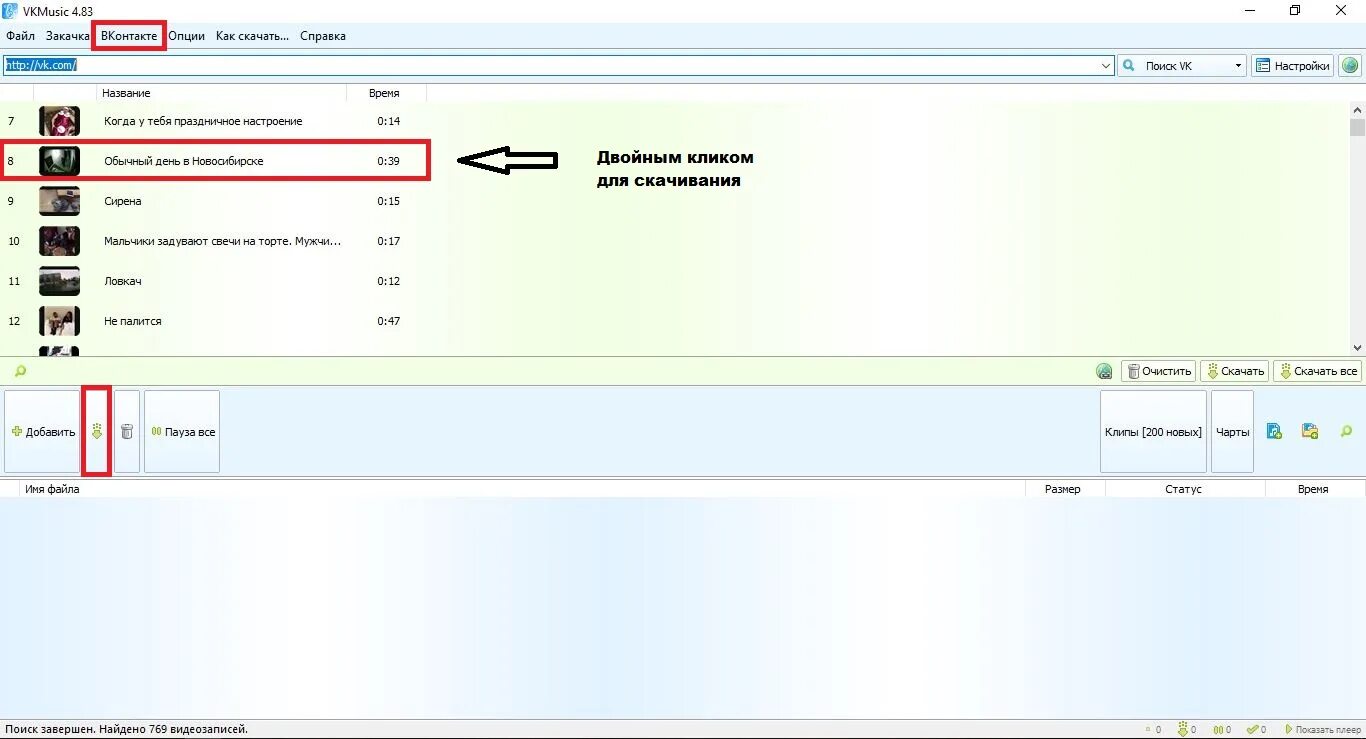
Task: Click Скачать to download selected item
Action: [1234, 371]
